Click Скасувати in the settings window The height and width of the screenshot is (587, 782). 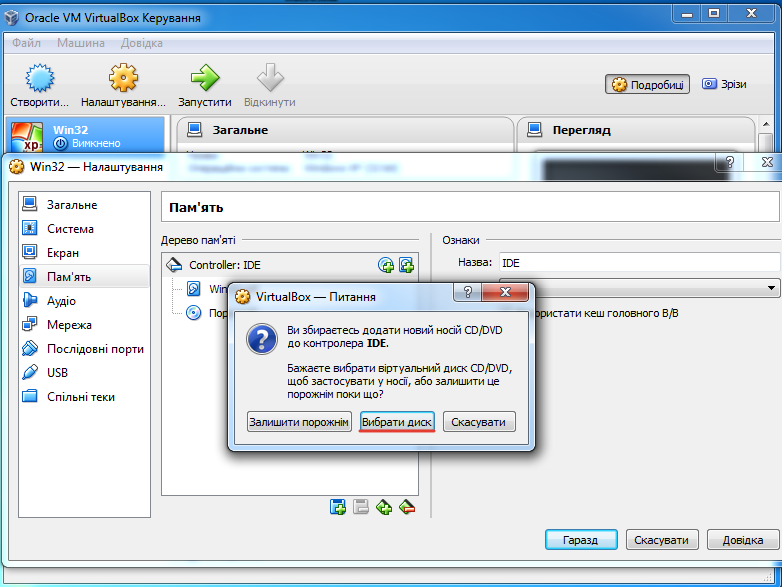pyautogui.click(x=662, y=540)
